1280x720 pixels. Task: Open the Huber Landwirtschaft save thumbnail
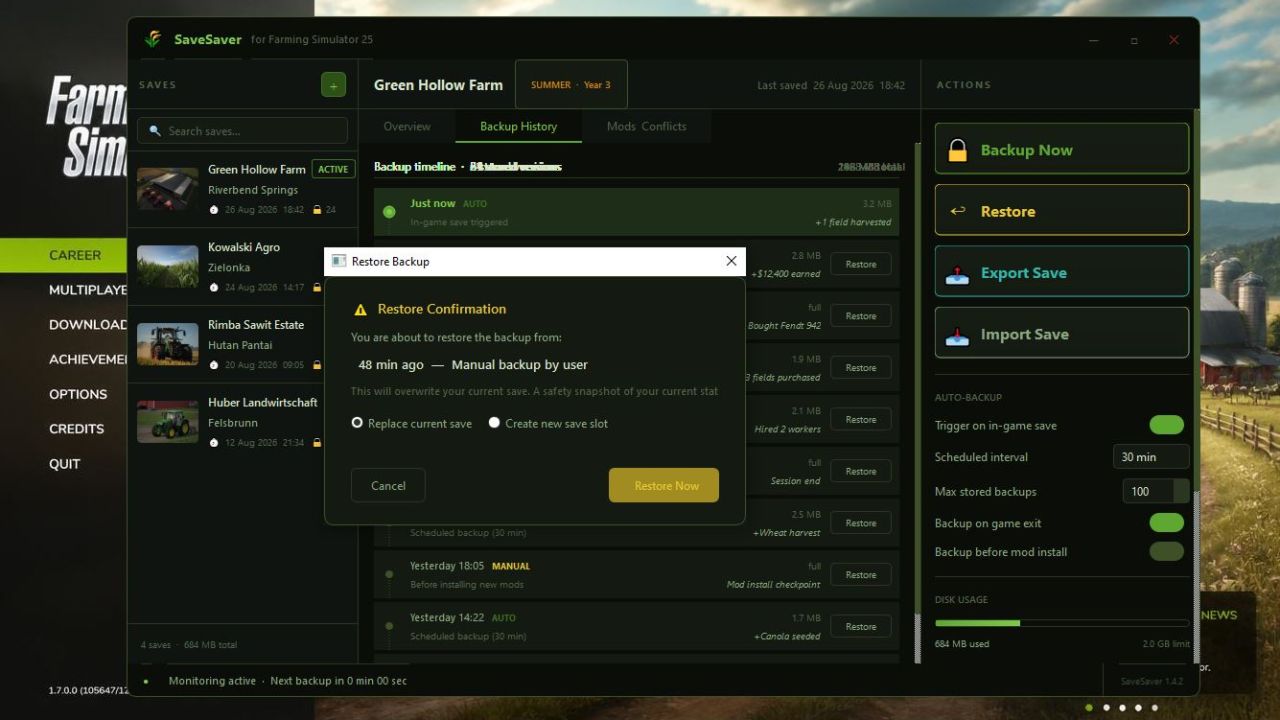[x=168, y=422]
